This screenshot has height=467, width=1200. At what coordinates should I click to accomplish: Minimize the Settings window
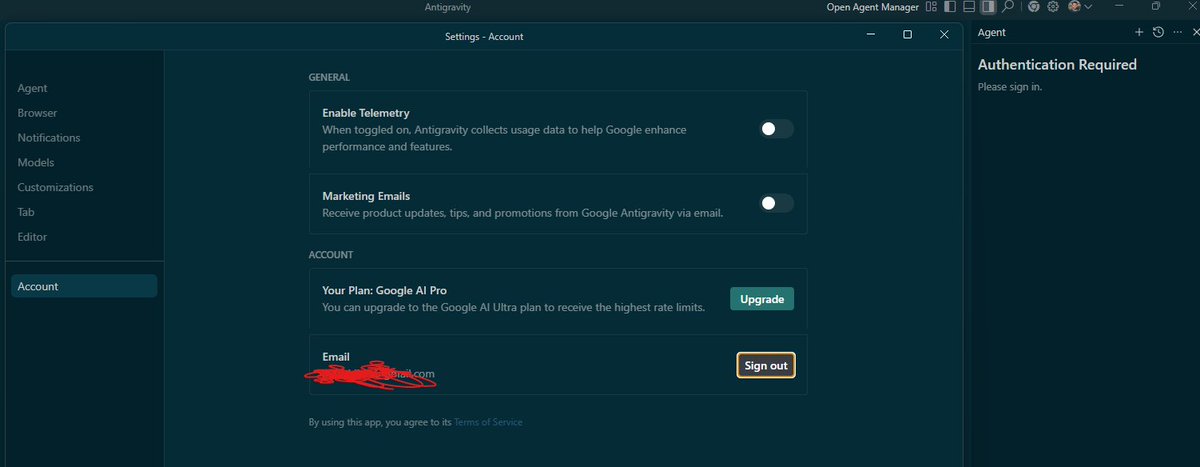(x=869, y=35)
